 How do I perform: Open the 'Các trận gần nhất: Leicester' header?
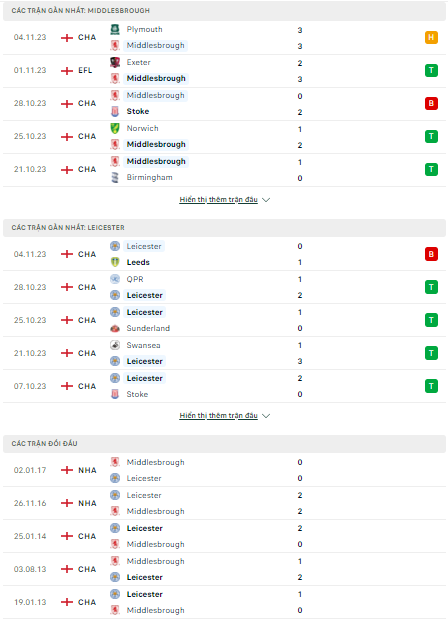(224, 228)
